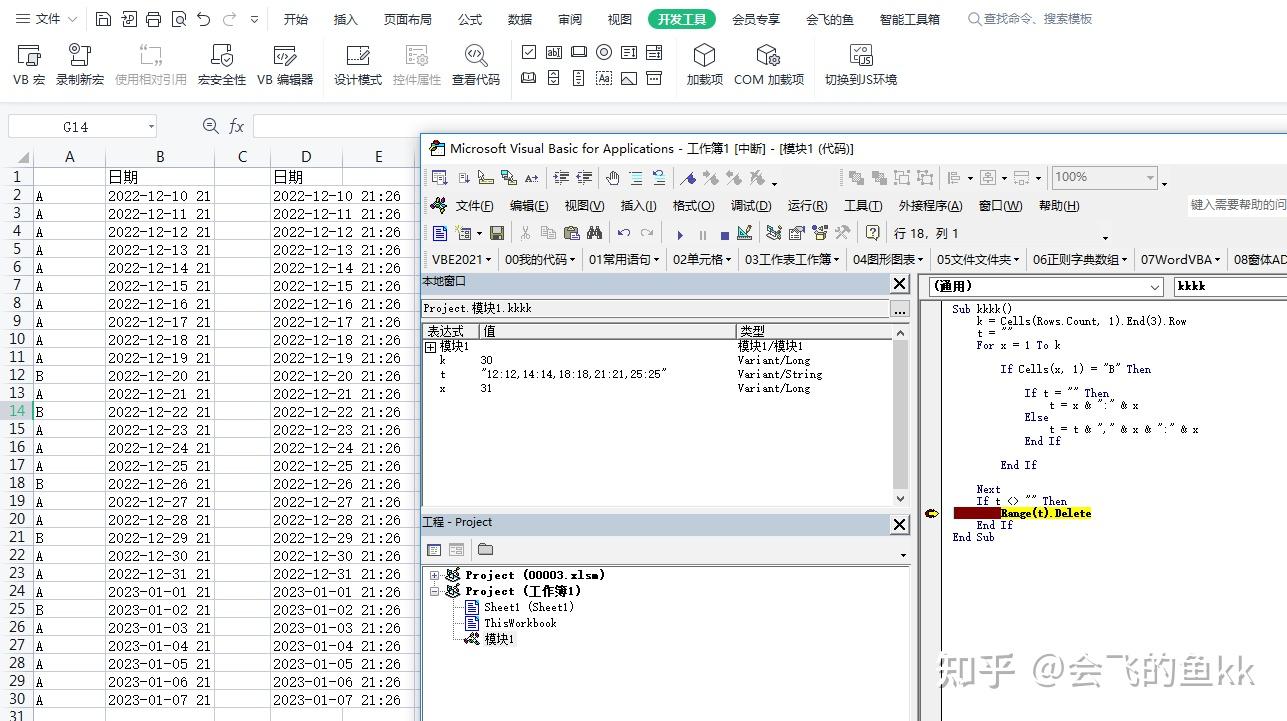This screenshot has height=721, width=1287.
Task: Switch to the 数据 ribbon tab
Action: (520, 19)
